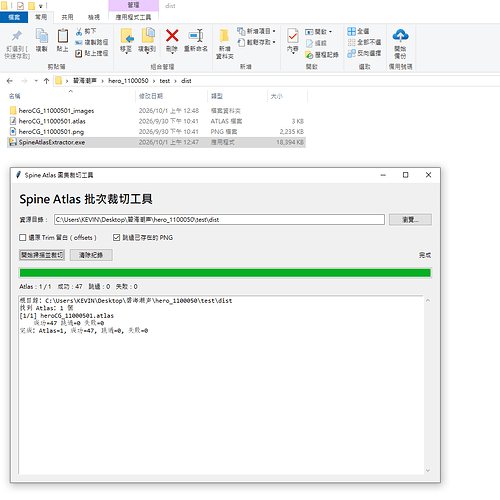Click the New Folder icon
This screenshot has height=500, width=500.
pyautogui.click(x=224, y=36)
